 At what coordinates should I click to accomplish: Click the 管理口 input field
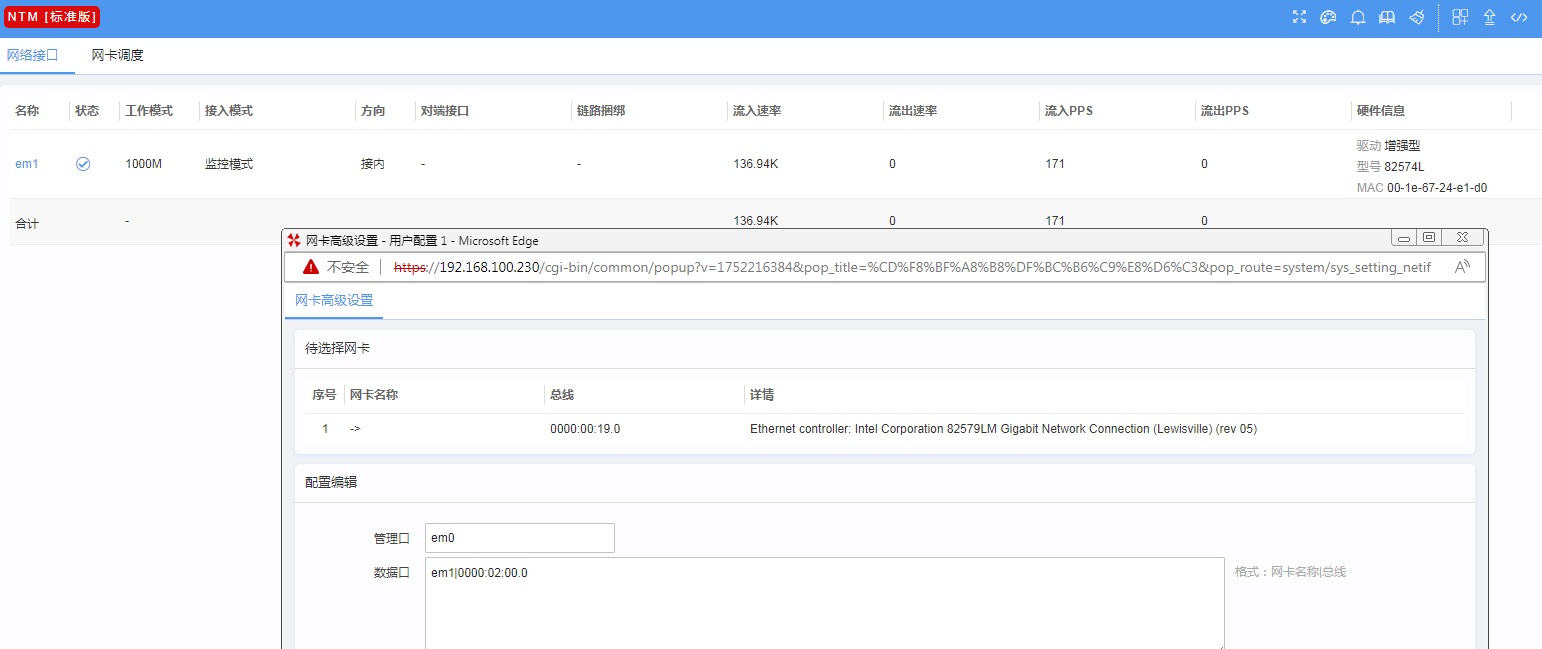tap(519, 538)
